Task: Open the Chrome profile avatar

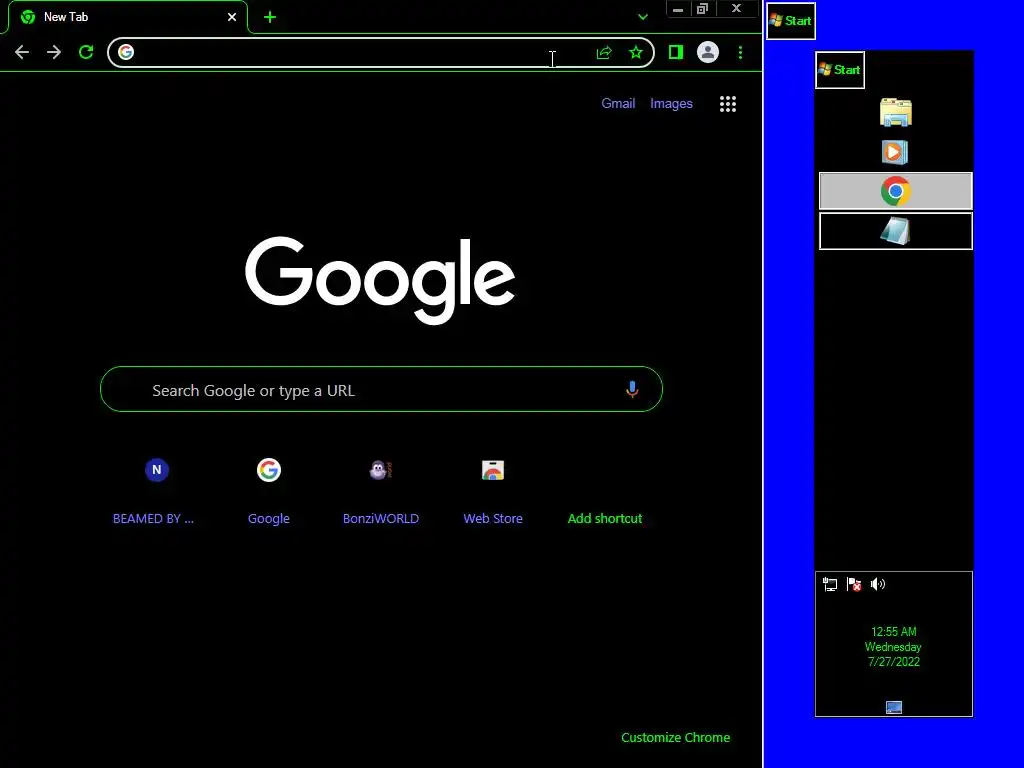Action: (x=708, y=52)
